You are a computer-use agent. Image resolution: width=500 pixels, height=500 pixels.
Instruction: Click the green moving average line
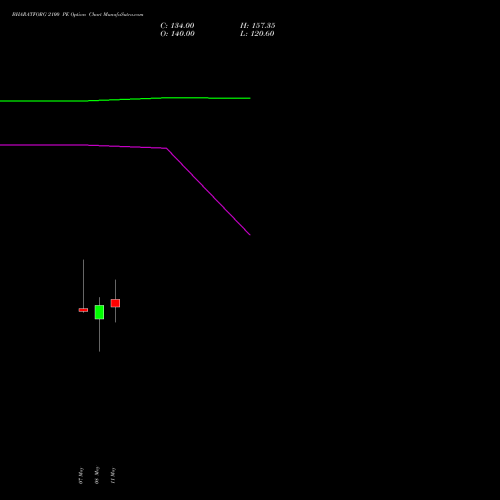(125, 99)
